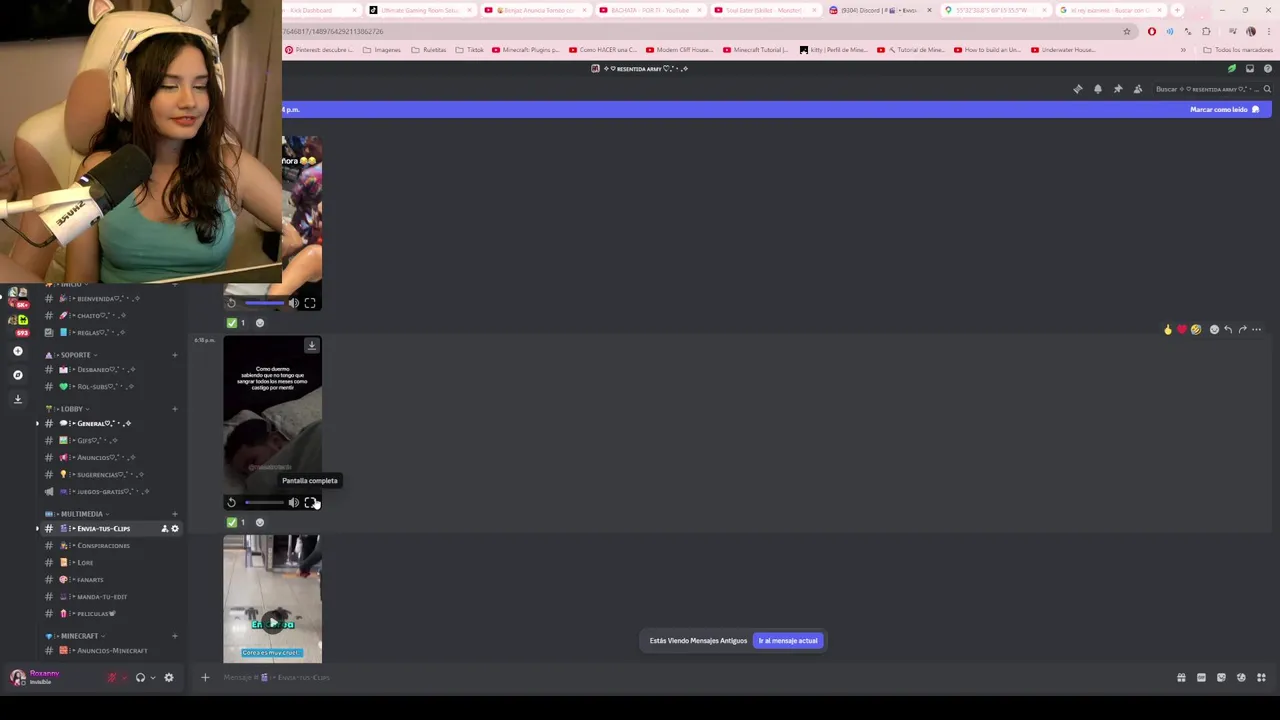This screenshot has width=1280, height=720.
Task: Adjust the sleeping-man video progress bar
Action: coord(263,503)
